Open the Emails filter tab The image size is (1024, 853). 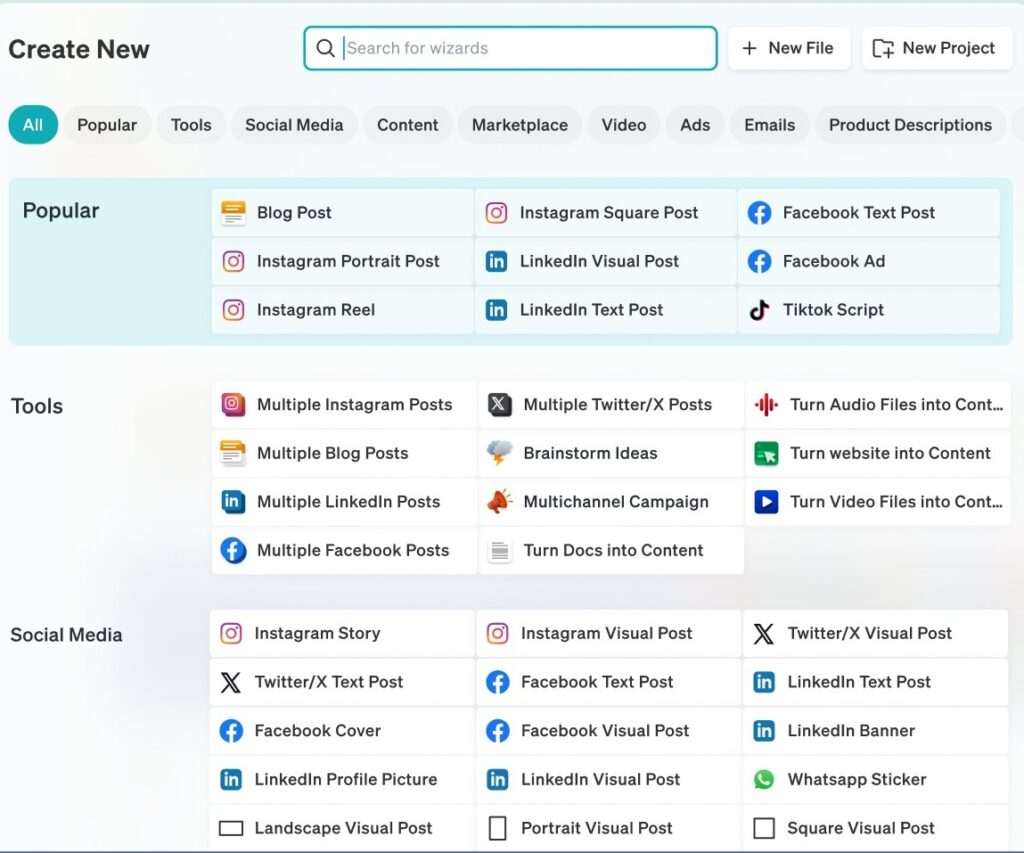(769, 125)
